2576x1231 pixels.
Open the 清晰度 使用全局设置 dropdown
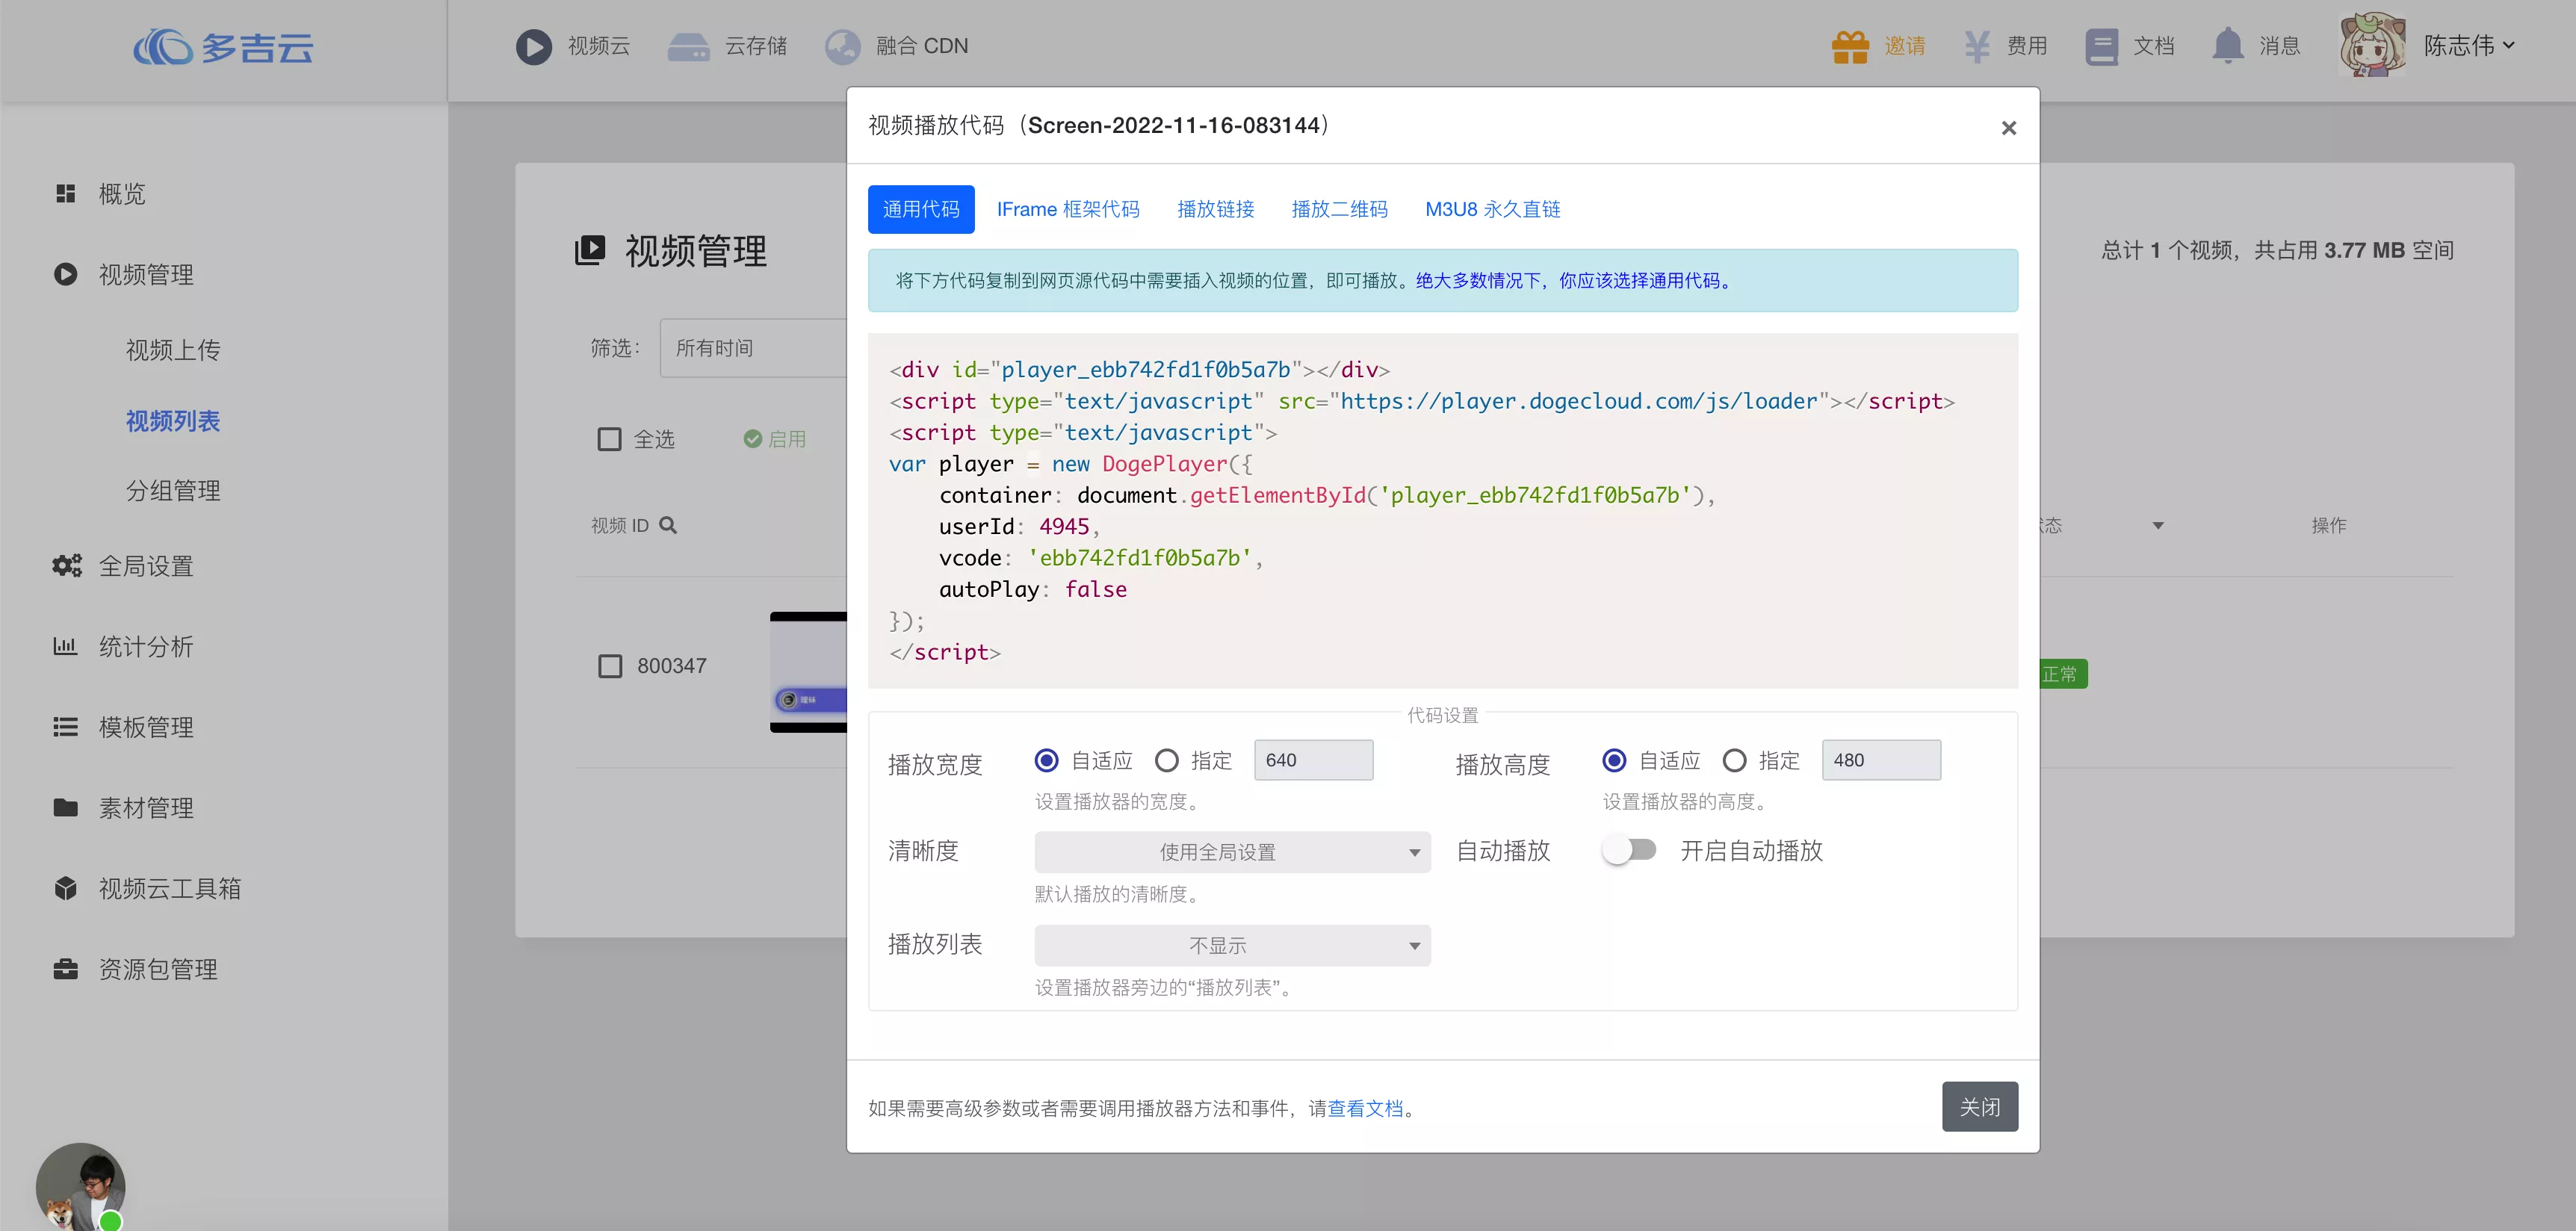[x=1232, y=852]
